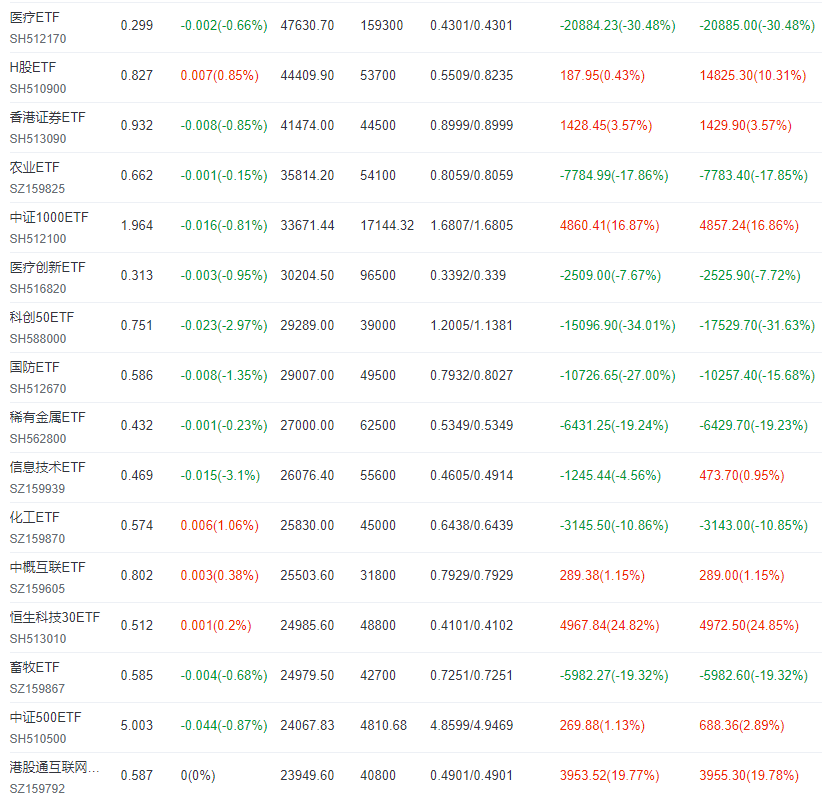Click 信息技术ETF gain 473.70(0.95%)

click(x=742, y=475)
